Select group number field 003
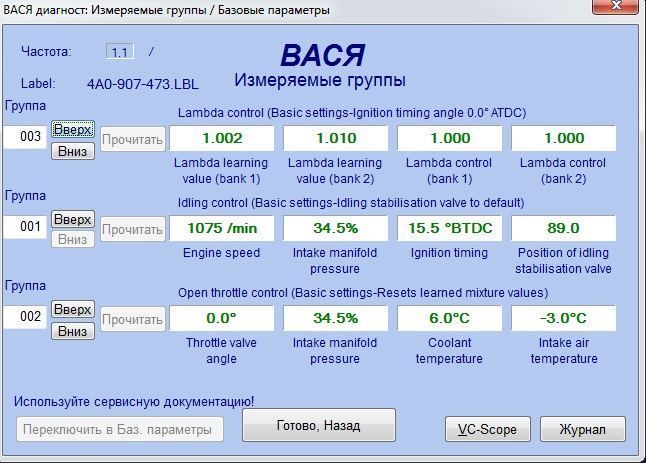646x463 pixels. 26,137
